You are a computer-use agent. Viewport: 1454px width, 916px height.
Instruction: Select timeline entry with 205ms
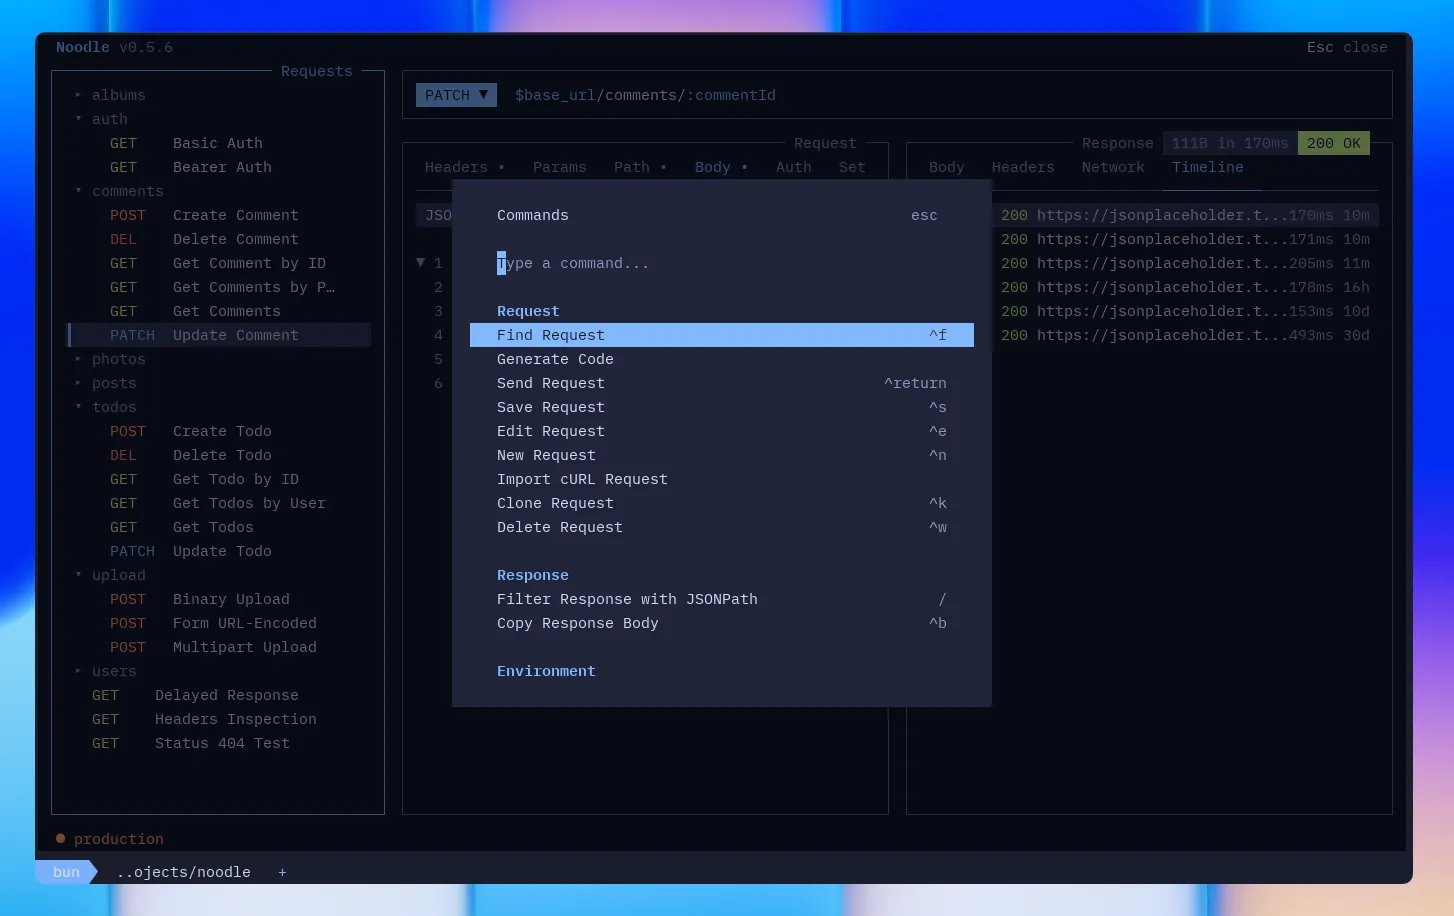[1186, 263]
